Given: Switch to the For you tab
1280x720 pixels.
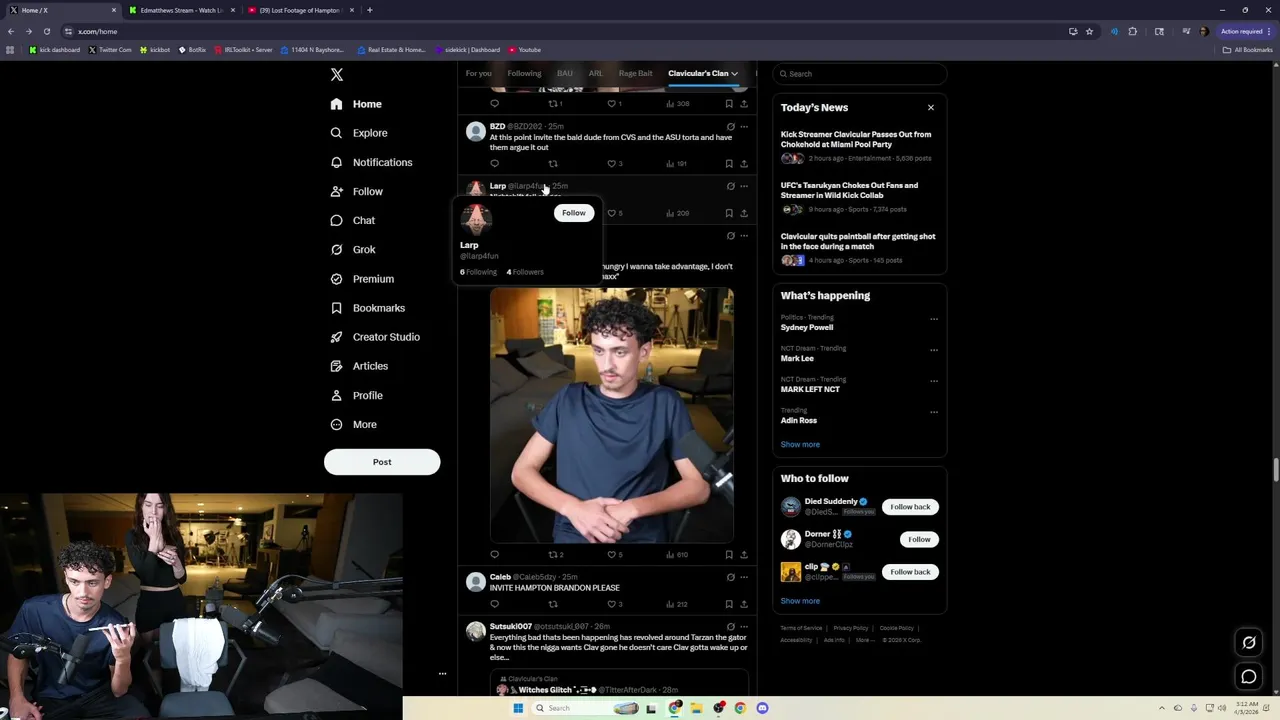Looking at the screenshot, I should point(478,73).
